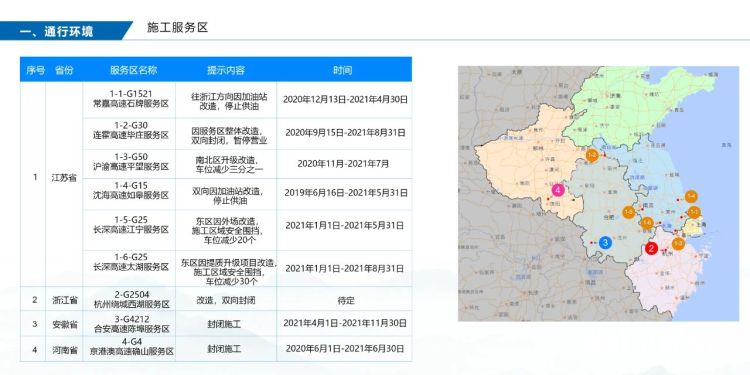Select the 杭州绕城西湖服务区 row
This screenshot has height=375, width=750.
click(x=216, y=299)
